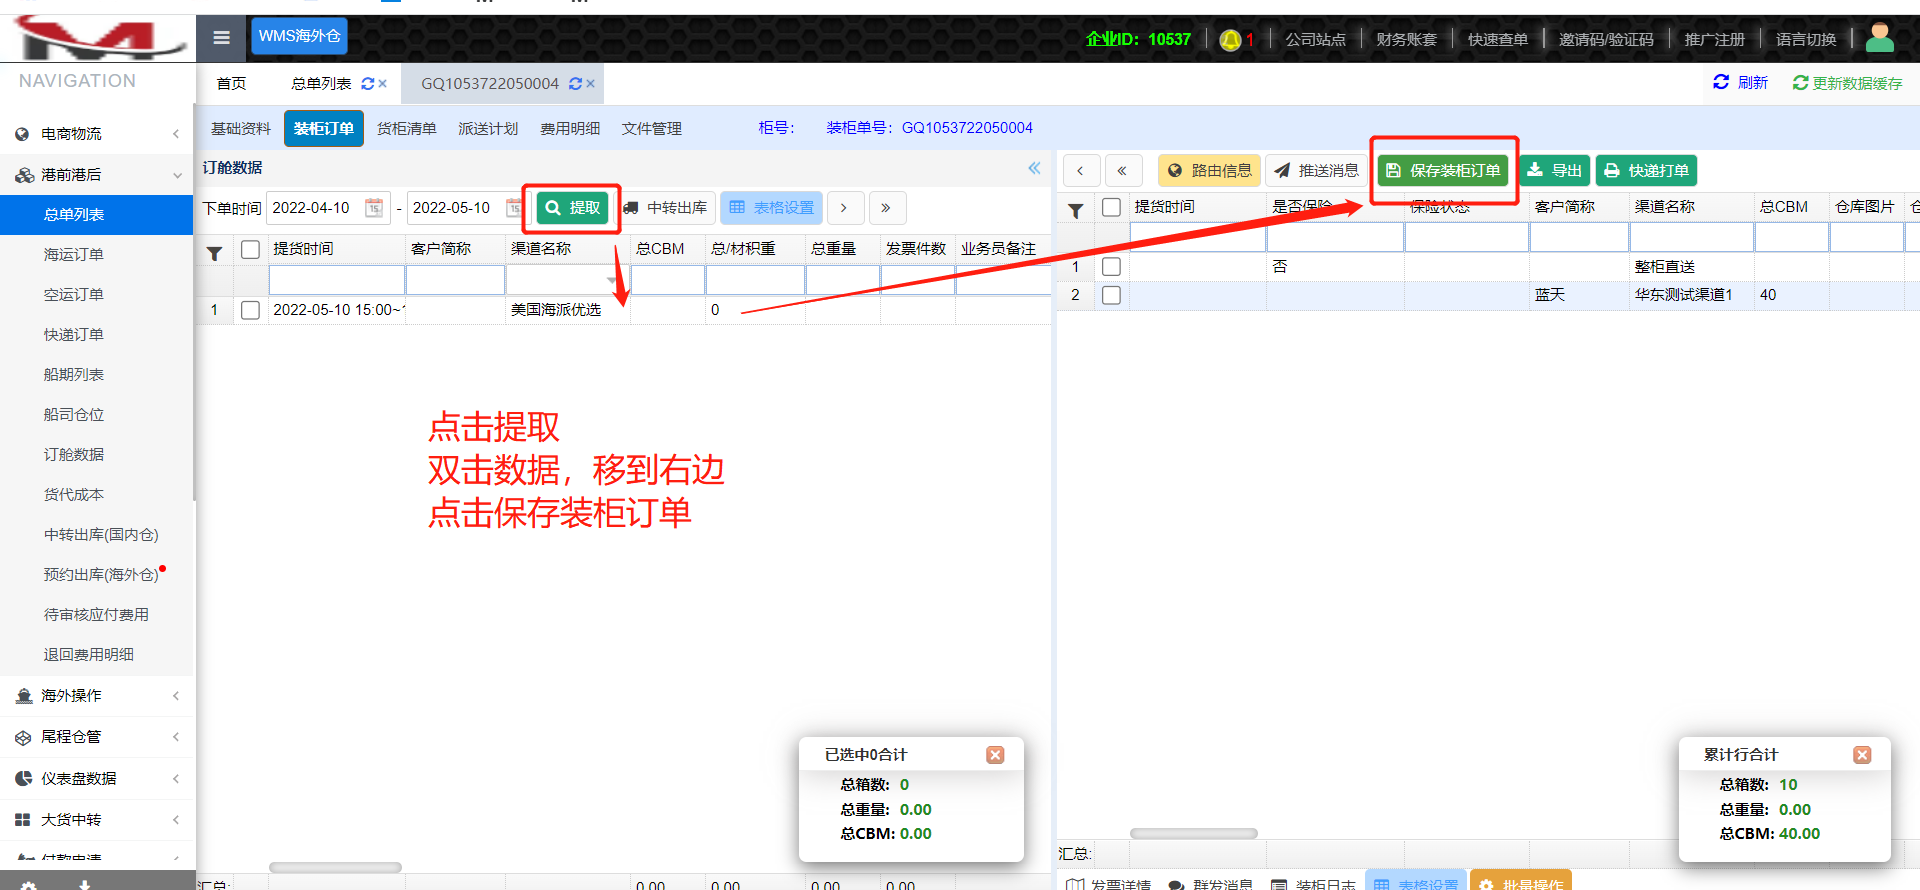Click the green 提取 search button
1920x890 pixels.
573,208
